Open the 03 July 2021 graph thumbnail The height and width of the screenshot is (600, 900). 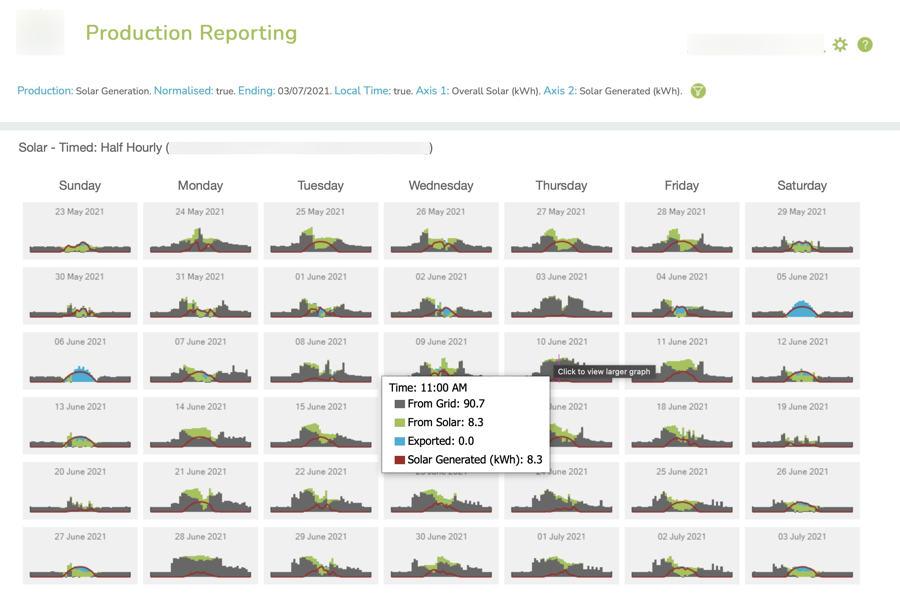click(802, 556)
